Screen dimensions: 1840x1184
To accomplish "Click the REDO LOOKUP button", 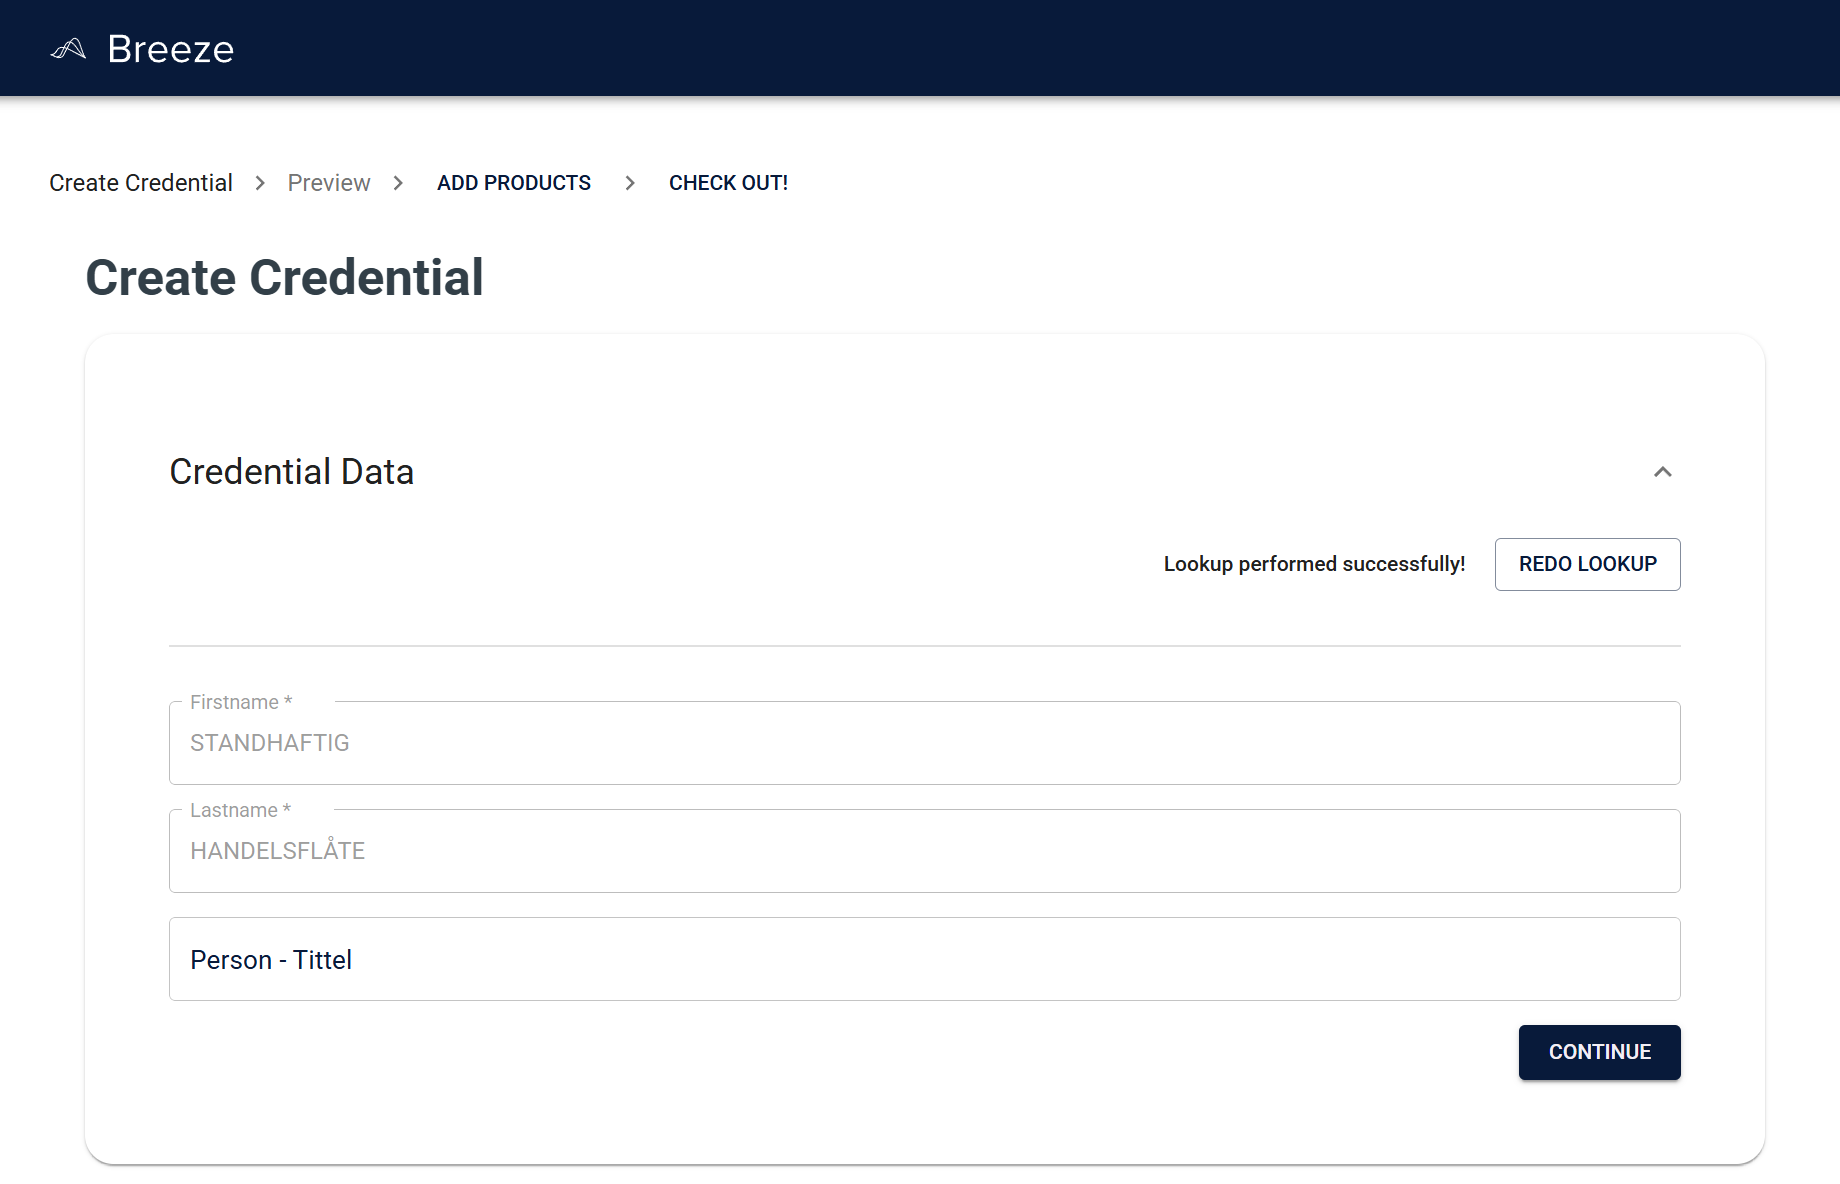I will pyautogui.click(x=1587, y=564).
